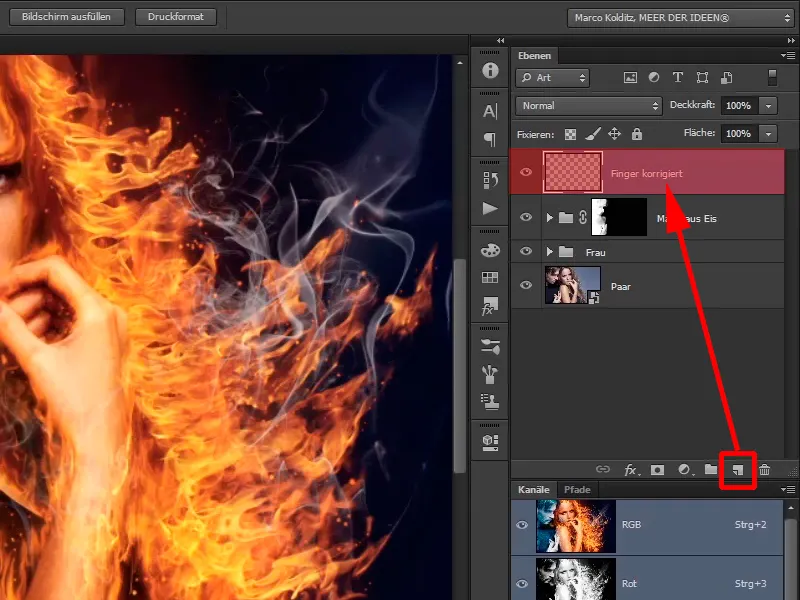
Task: Toggle the layer filter switch on/off
Action: 772,78
